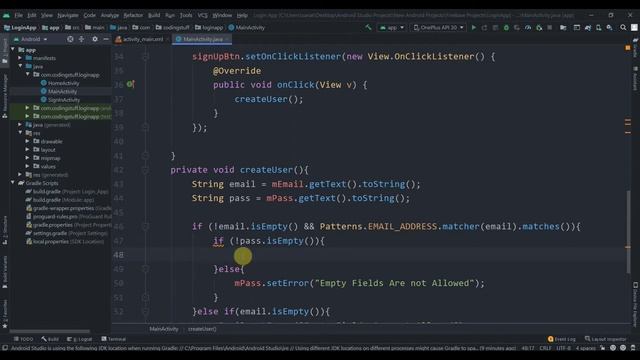
Task: Click the editor vertical scrollbar thumb
Action: coord(628,232)
